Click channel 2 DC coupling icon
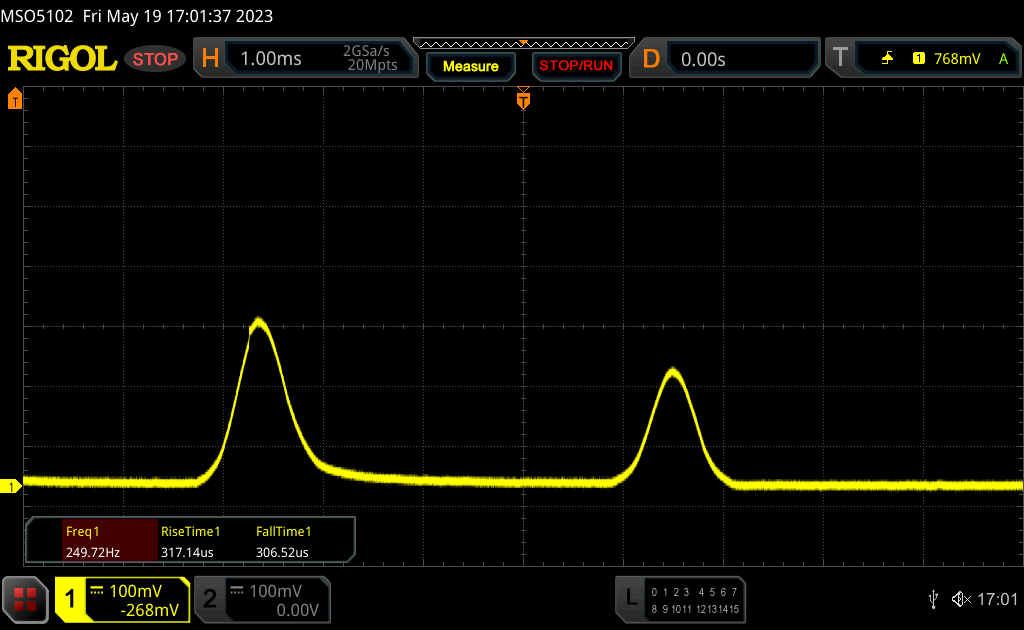The width and height of the screenshot is (1024, 630). (237, 591)
